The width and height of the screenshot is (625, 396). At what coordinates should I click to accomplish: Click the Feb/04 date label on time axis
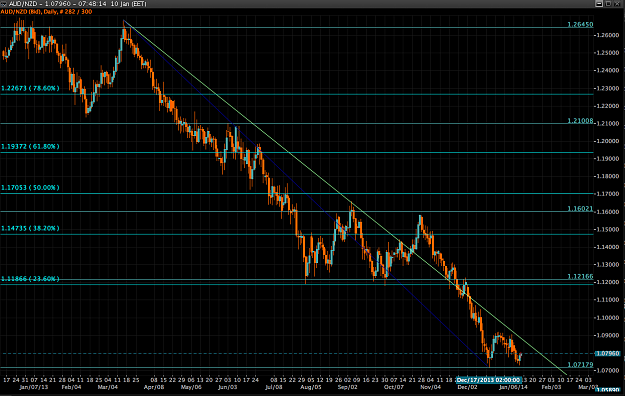(72, 387)
